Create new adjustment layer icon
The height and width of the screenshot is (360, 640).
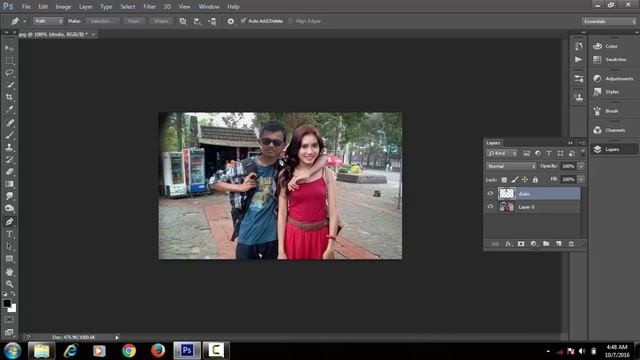533,244
